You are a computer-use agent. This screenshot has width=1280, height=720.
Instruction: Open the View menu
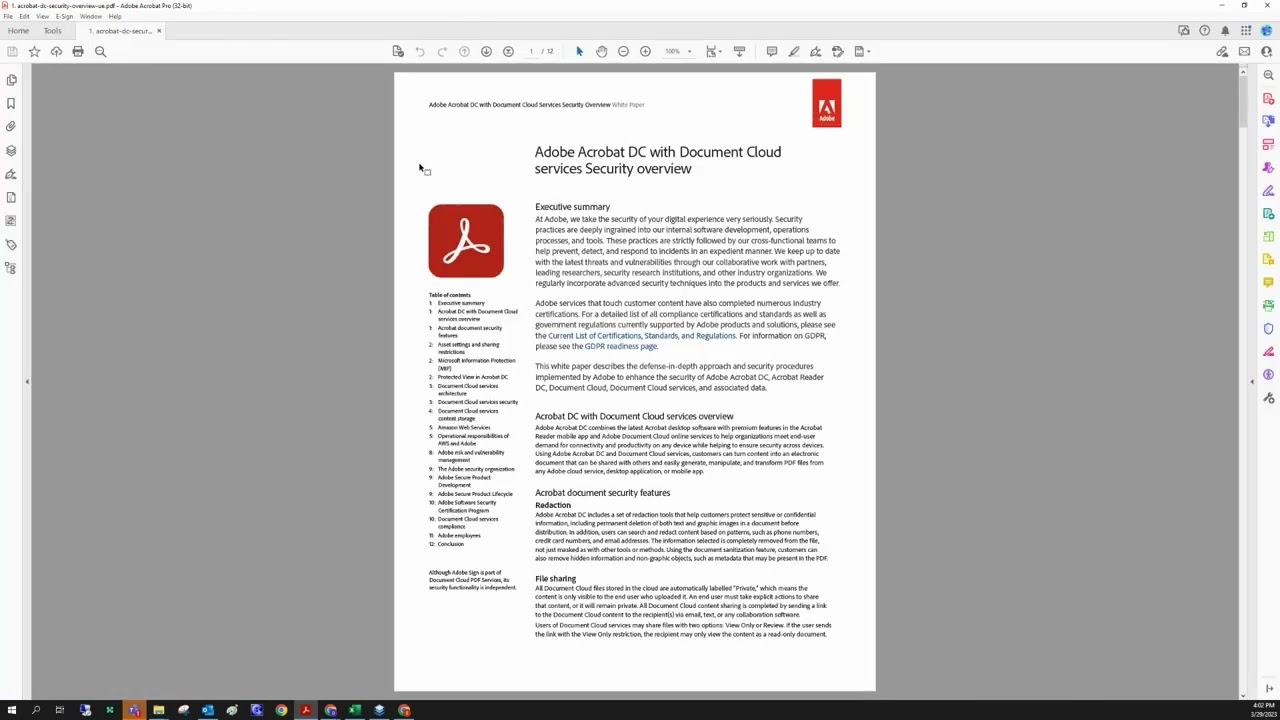click(43, 17)
